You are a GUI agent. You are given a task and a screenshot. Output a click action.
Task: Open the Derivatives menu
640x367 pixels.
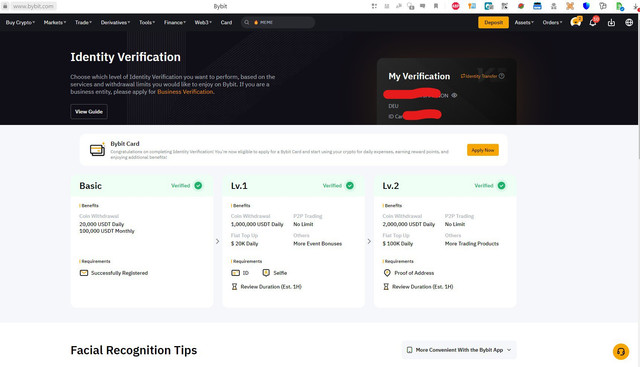point(115,22)
